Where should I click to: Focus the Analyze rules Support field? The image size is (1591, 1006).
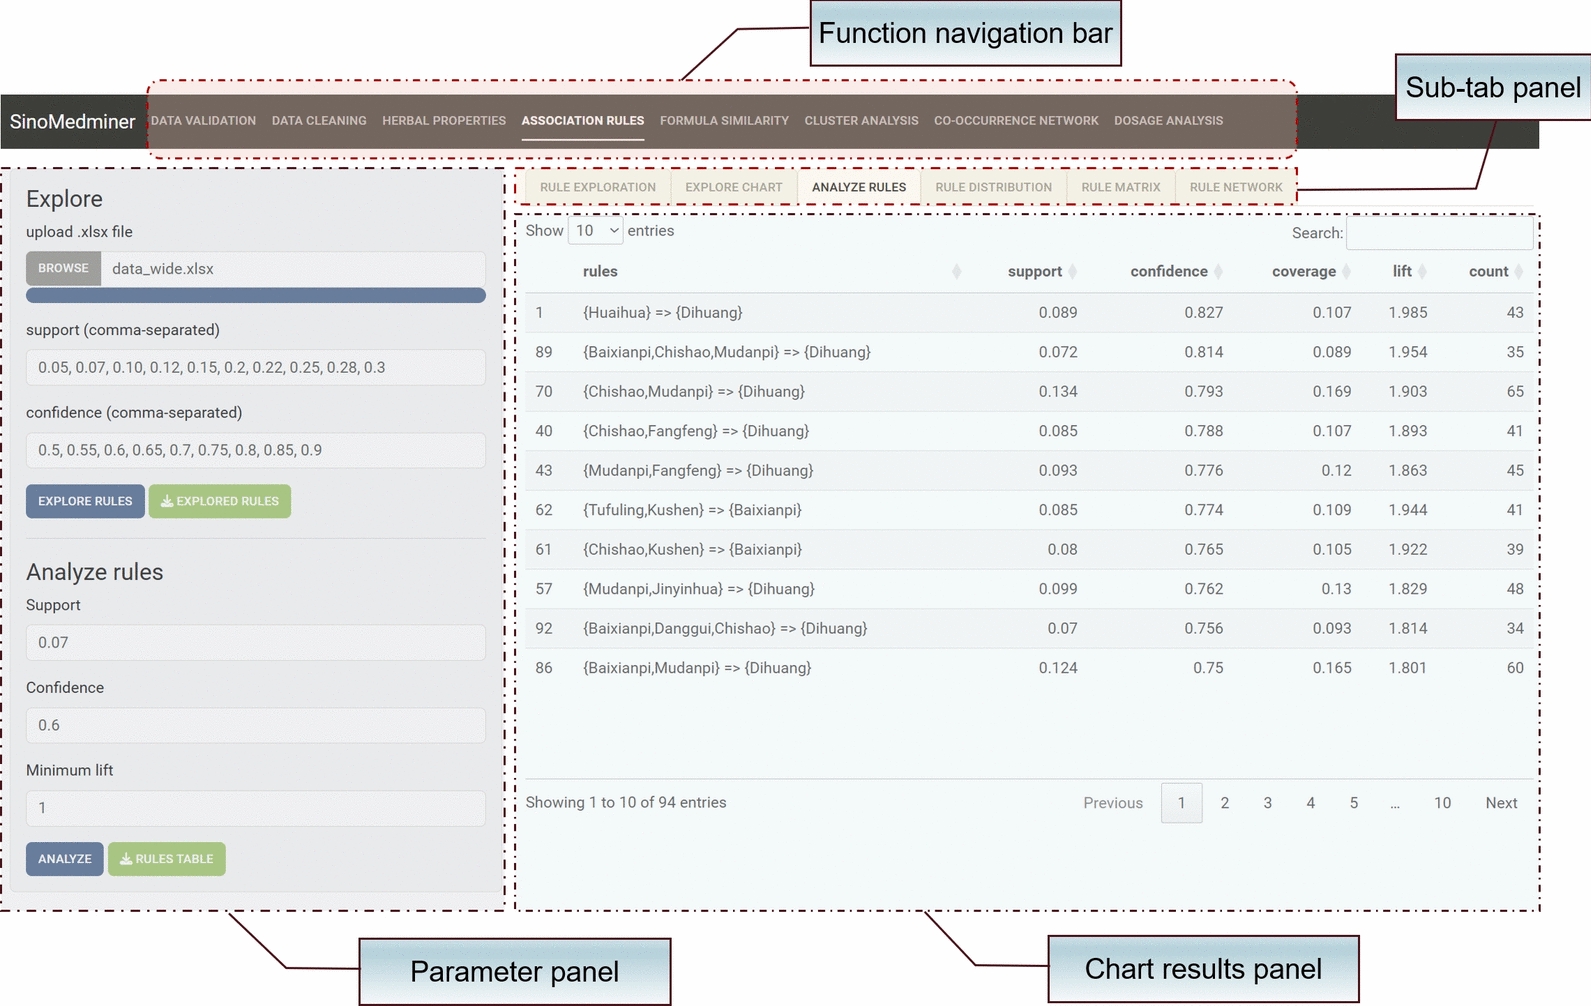click(x=256, y=642)
